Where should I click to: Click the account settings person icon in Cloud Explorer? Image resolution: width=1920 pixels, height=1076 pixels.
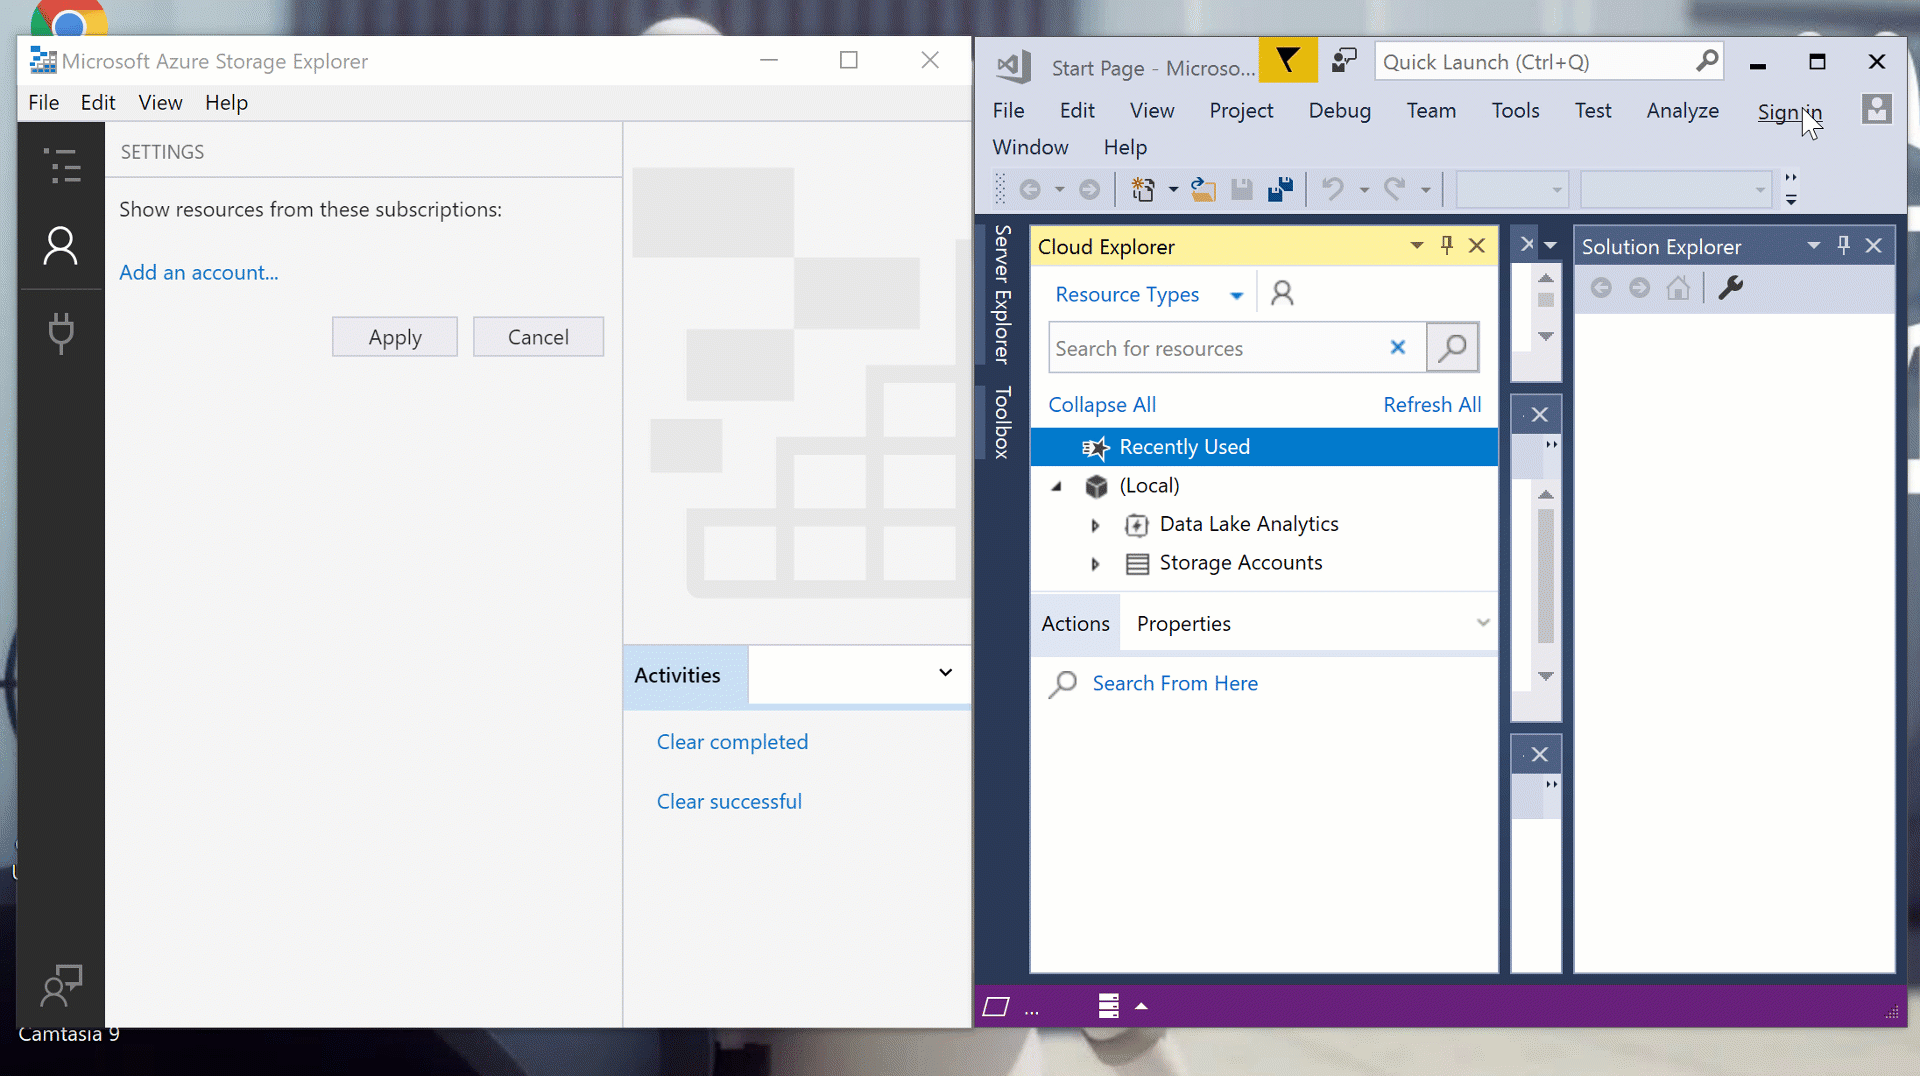click(x=1282, y=294)
